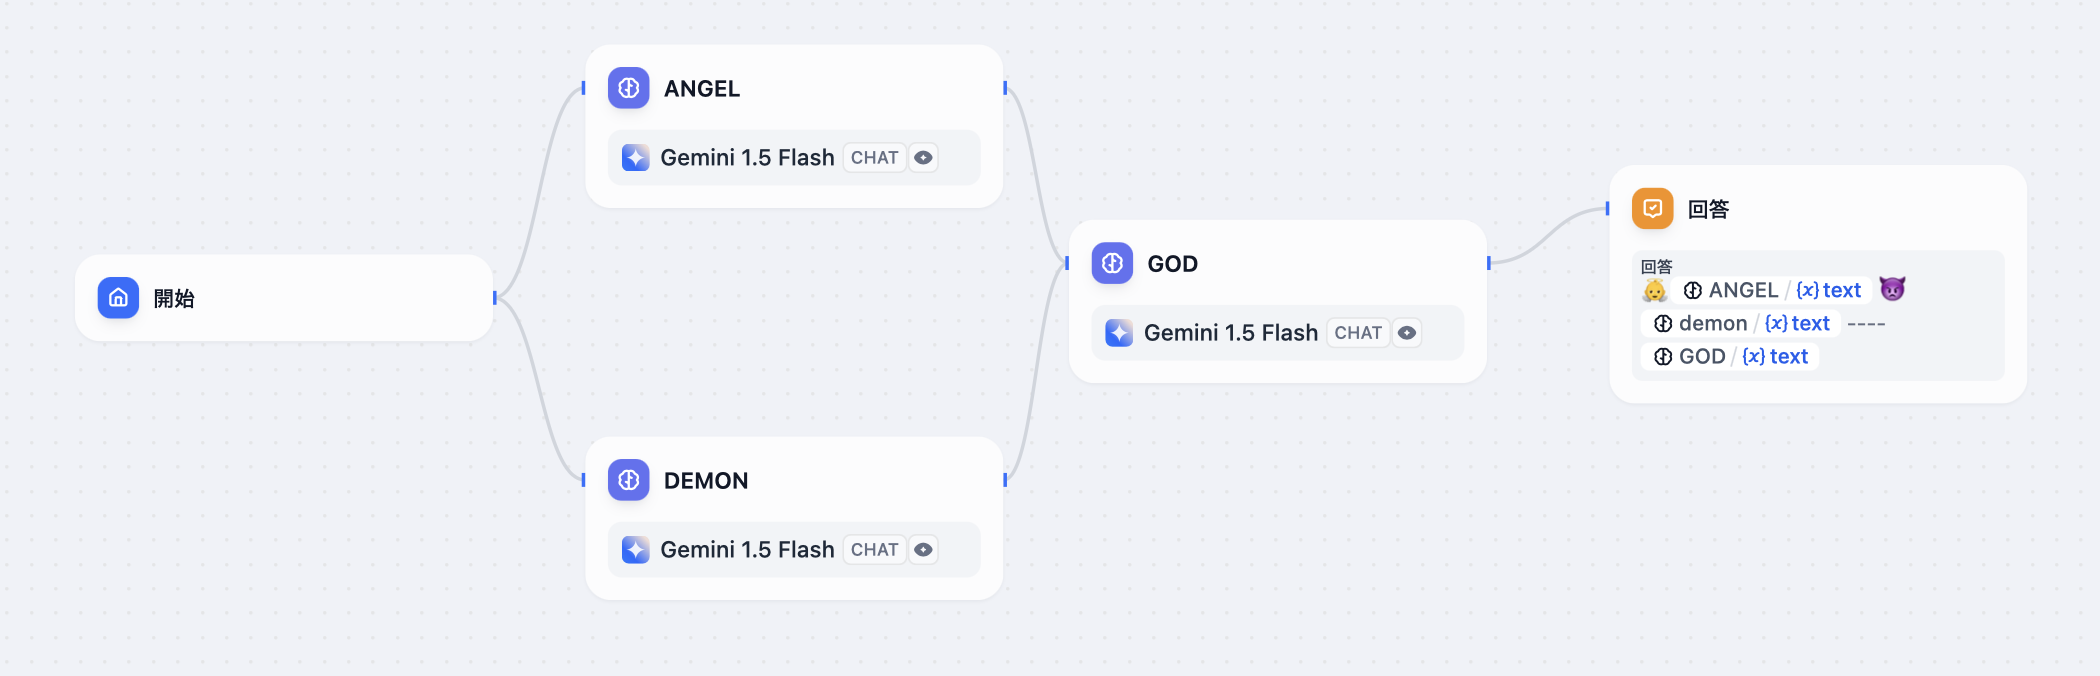Click the eye vision icon in ANGEL node
Screen dimensions: 2100x676
(924, 158)
